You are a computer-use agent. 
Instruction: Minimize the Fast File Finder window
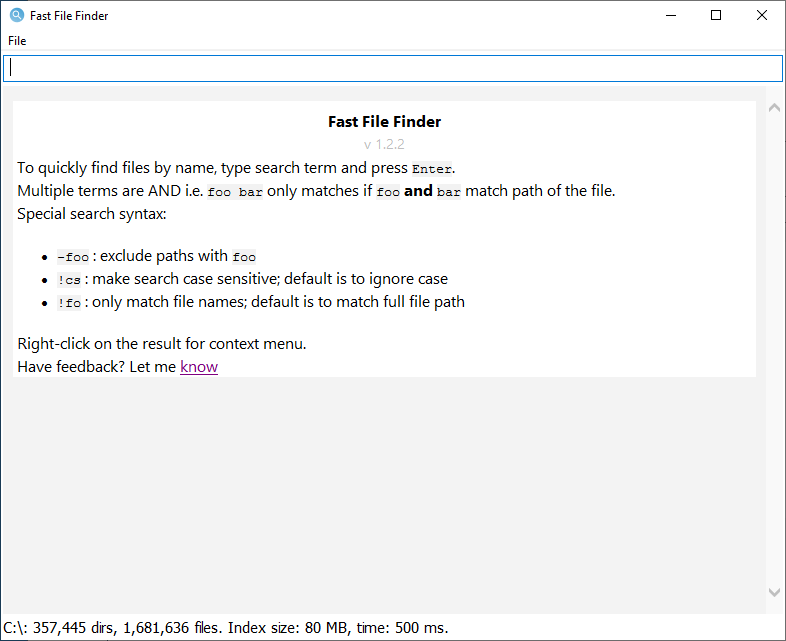669,16
